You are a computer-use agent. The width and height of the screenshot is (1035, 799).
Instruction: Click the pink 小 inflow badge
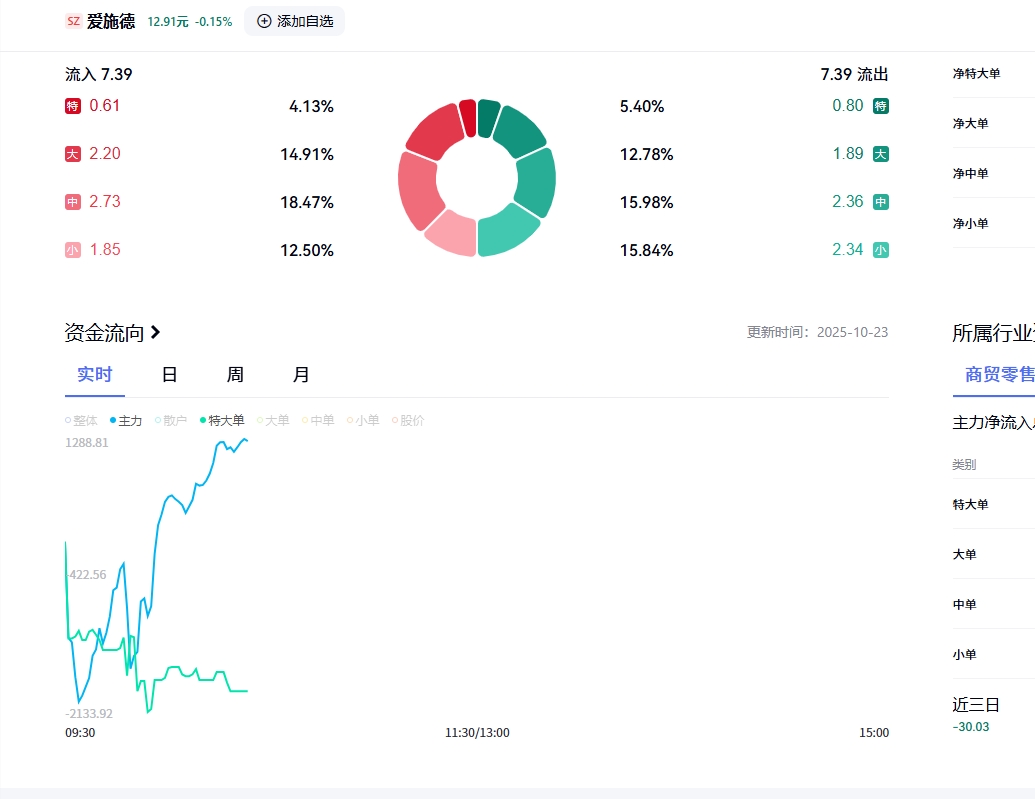click(x=73, y=250)
